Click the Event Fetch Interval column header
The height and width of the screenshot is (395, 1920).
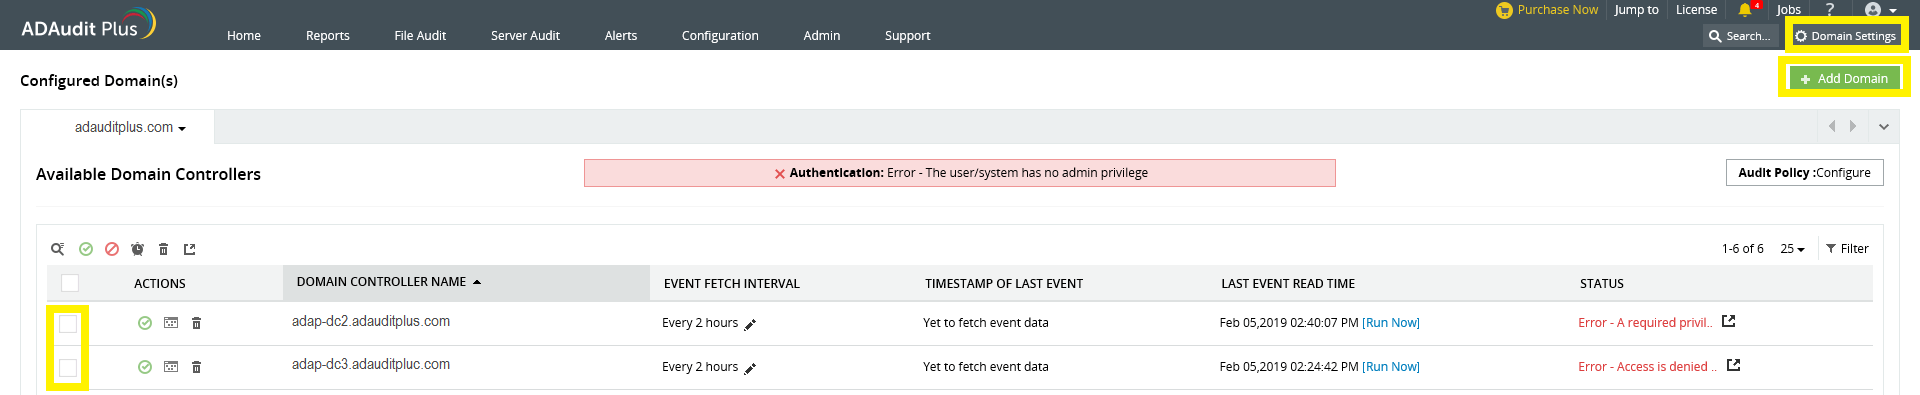732,284
